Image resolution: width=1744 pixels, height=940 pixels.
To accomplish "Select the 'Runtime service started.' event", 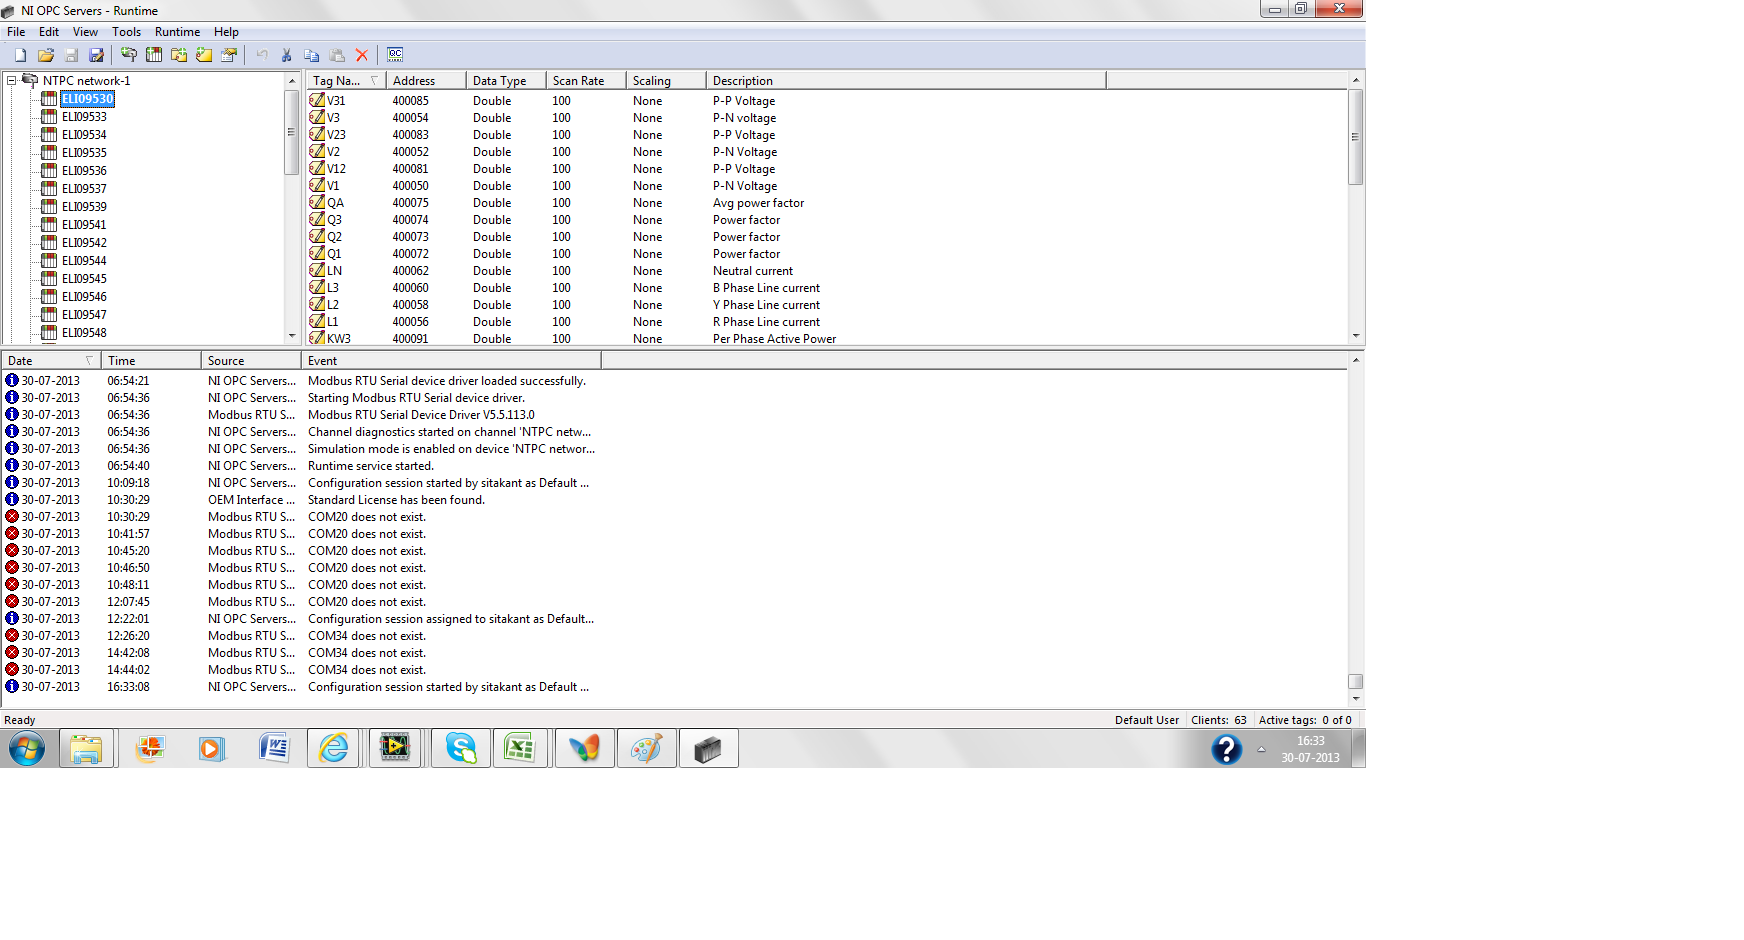I will click(371, 466).
